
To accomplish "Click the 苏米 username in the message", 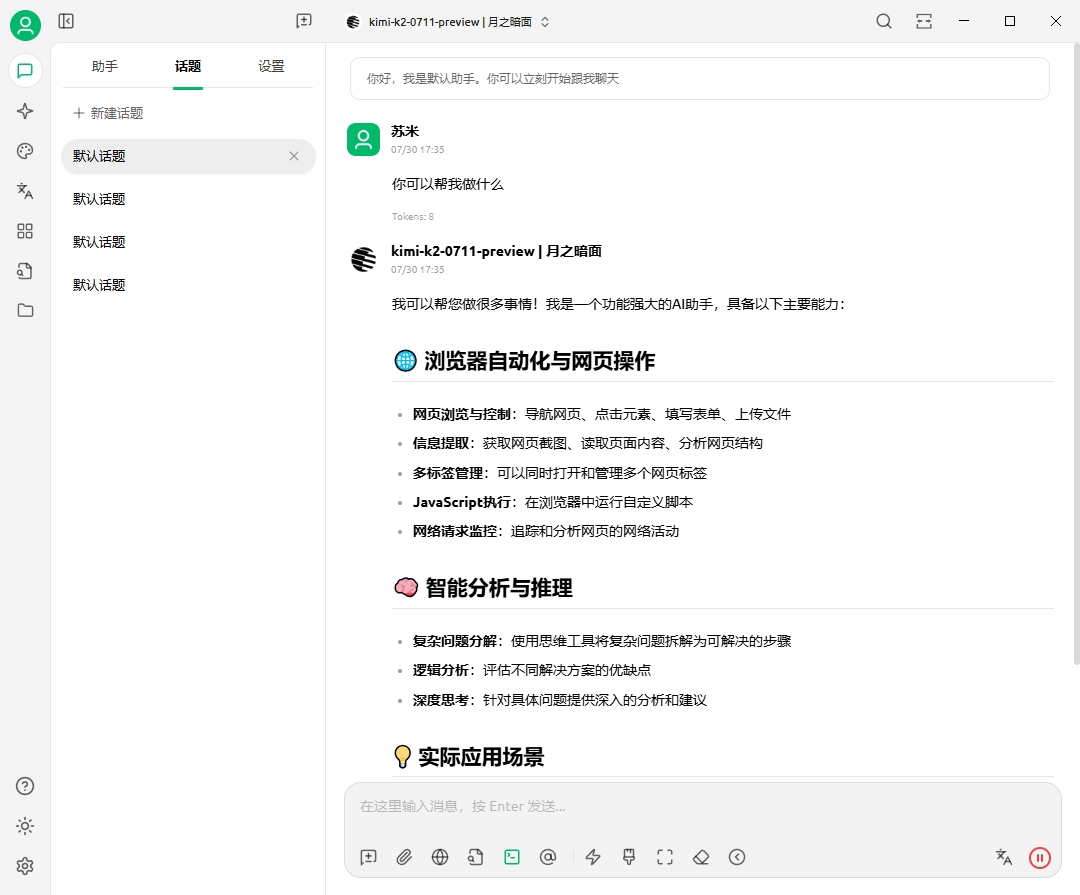I will click(405, 131).
